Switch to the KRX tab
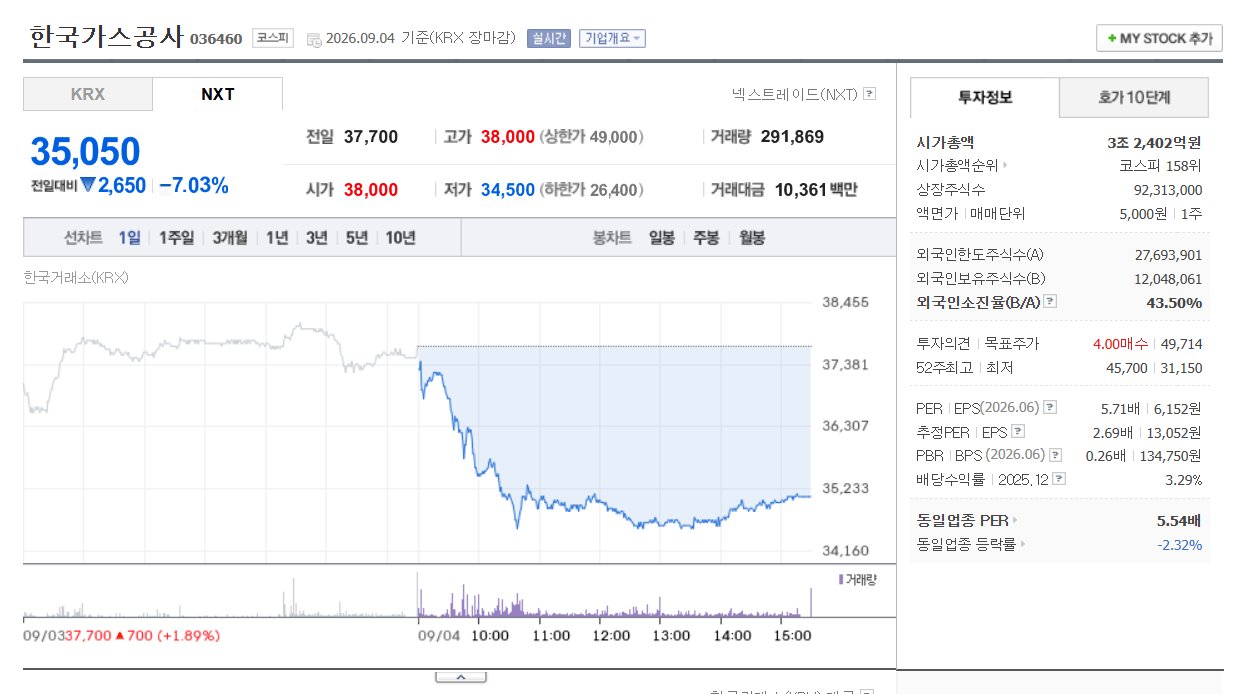This screenshot has width=1236, height=694. point(88,95)
